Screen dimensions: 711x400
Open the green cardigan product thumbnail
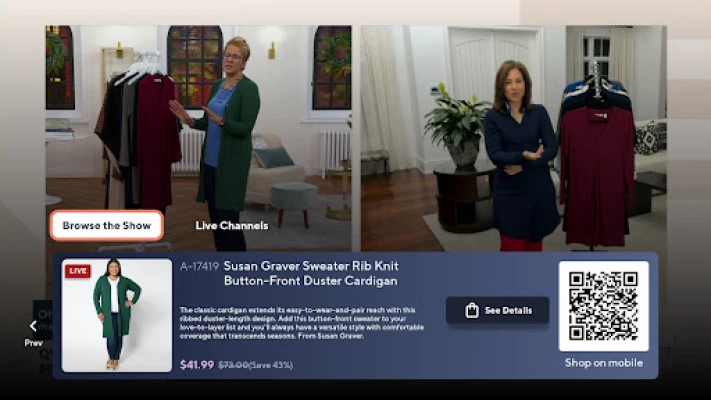(x=117, y=315)
